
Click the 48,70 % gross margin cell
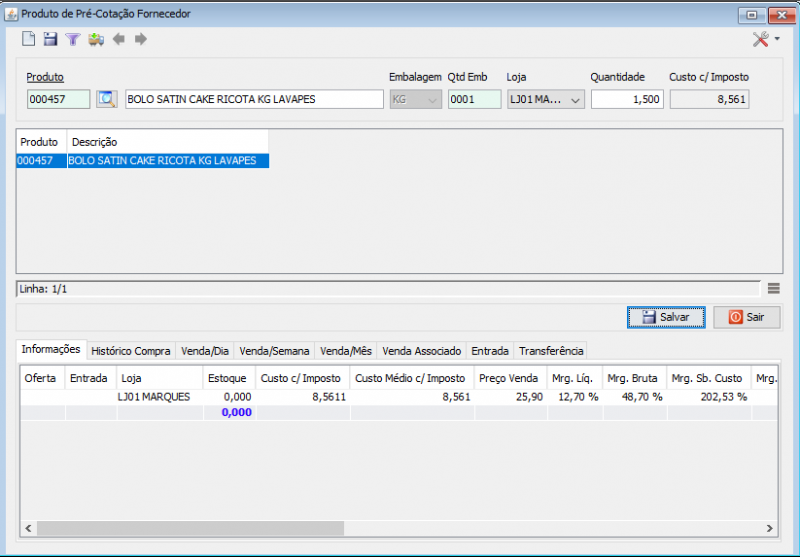point(635,397)
